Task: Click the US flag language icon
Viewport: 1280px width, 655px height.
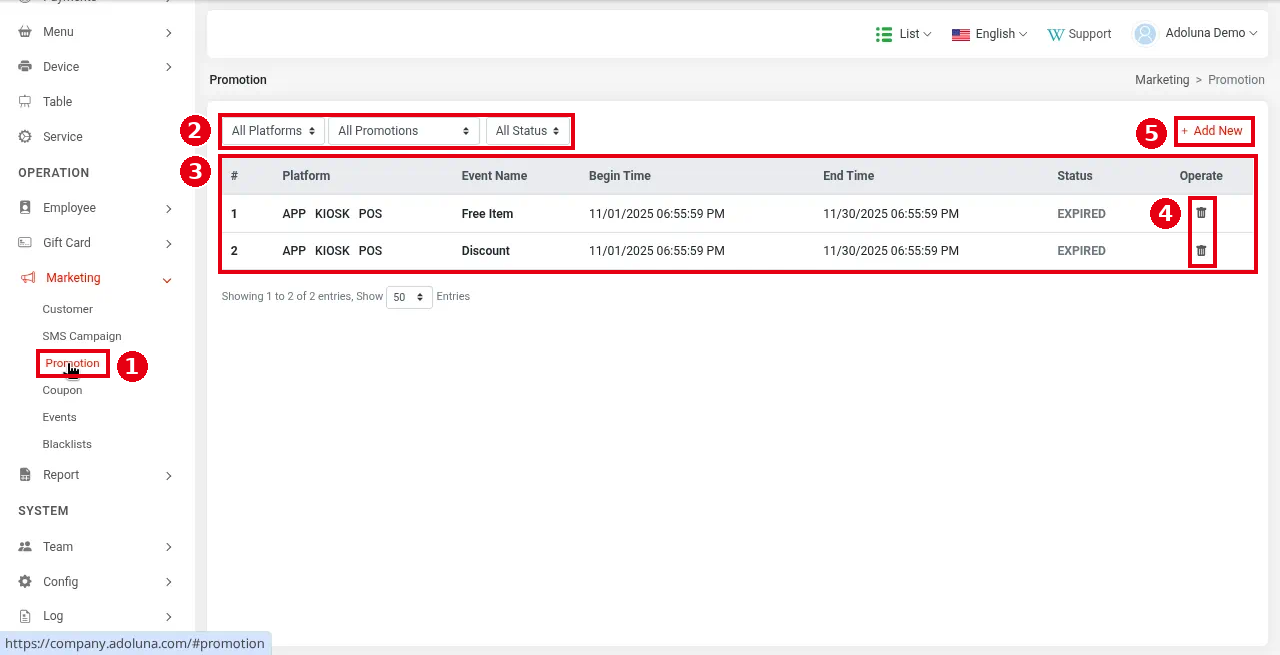Action: (x=961, y=34)
